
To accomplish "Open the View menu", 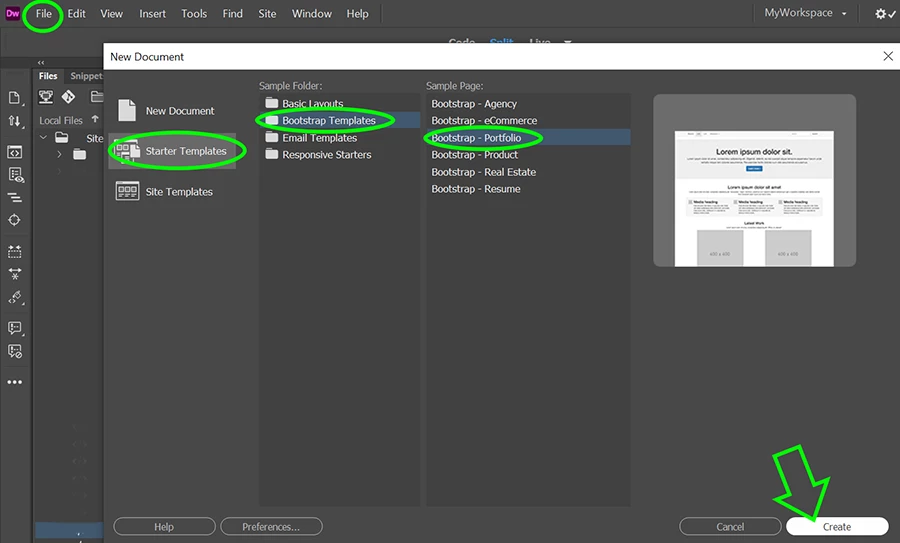I will (x=111, y=13).
